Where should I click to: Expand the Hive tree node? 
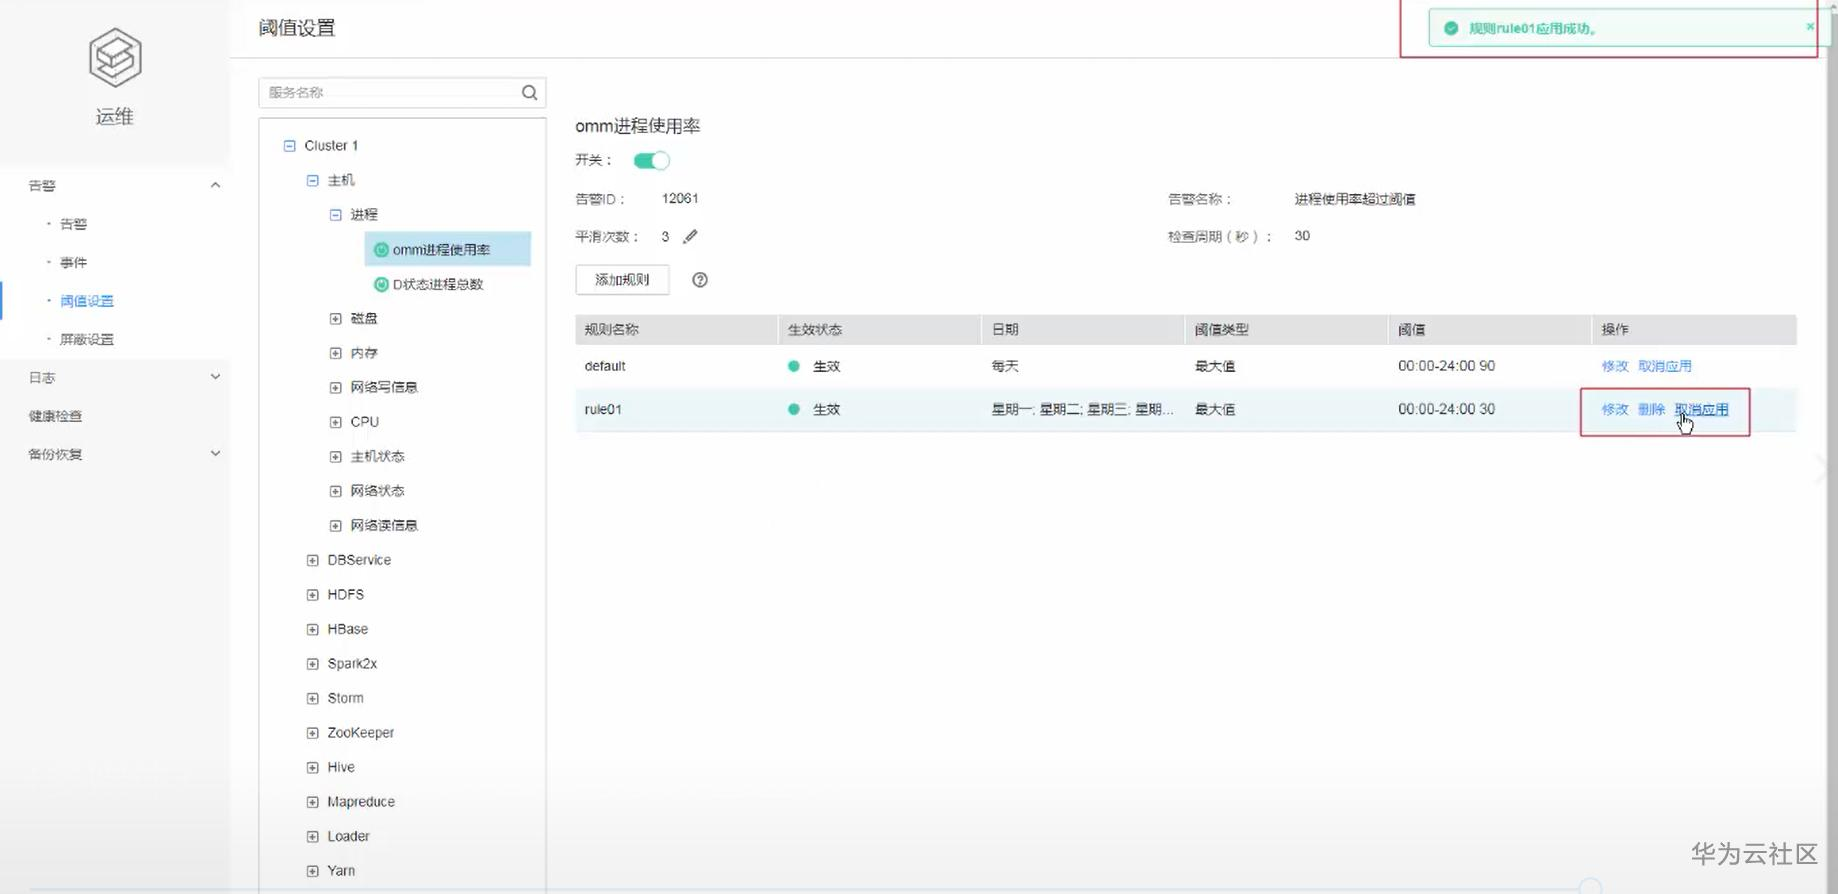(x=312, y=767)
